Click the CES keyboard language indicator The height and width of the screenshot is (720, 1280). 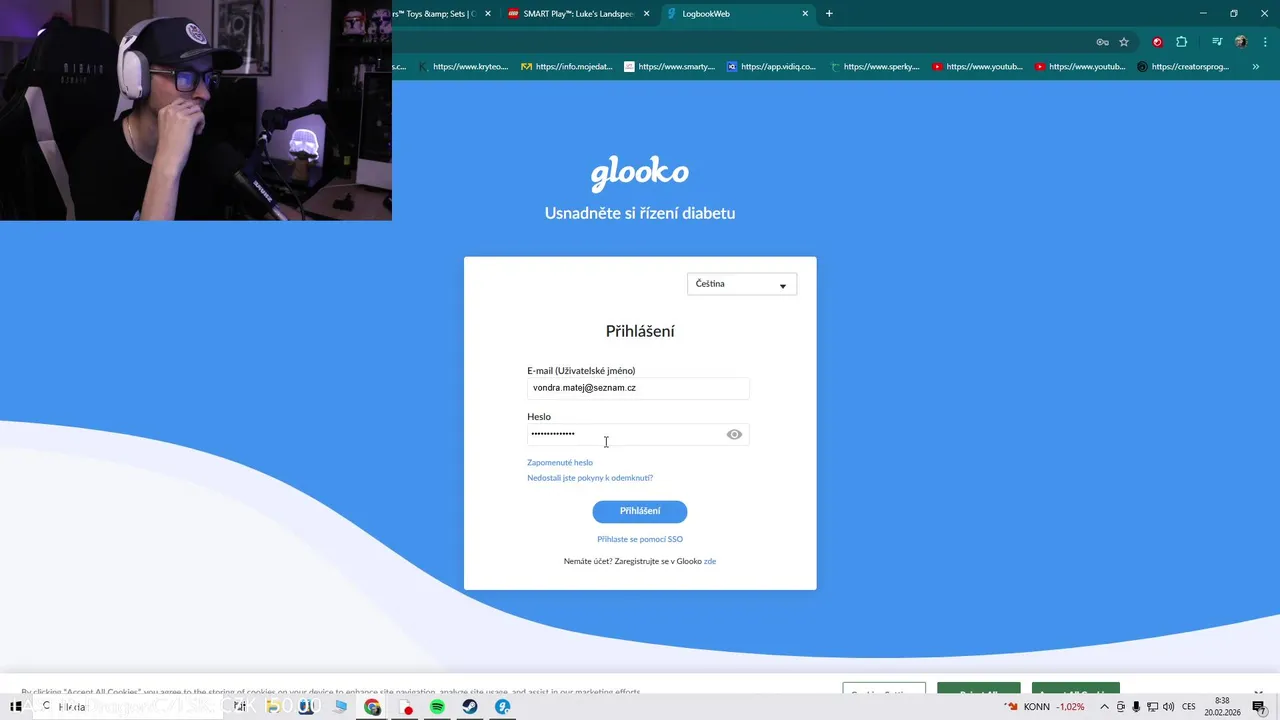[x=1189, y=707]
